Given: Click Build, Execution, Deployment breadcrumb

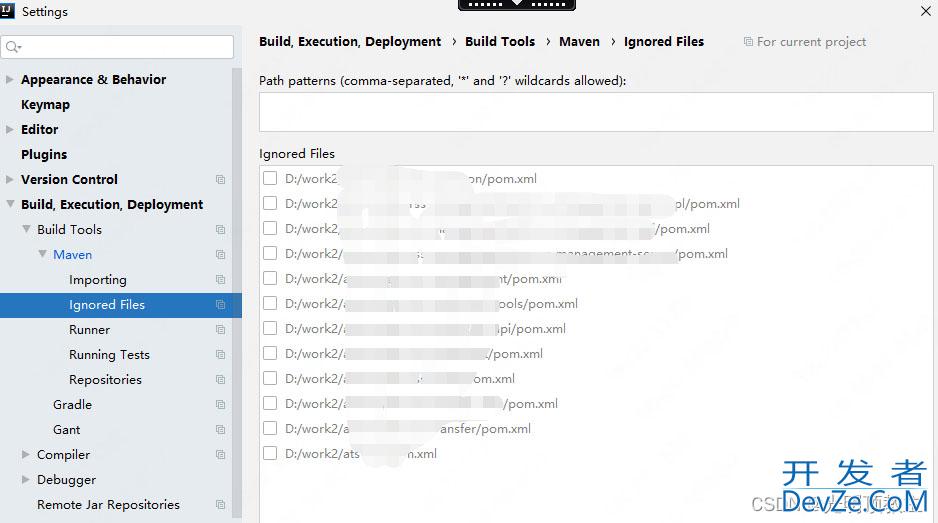Looking at the screenshot, I should [x=350, y=41].
